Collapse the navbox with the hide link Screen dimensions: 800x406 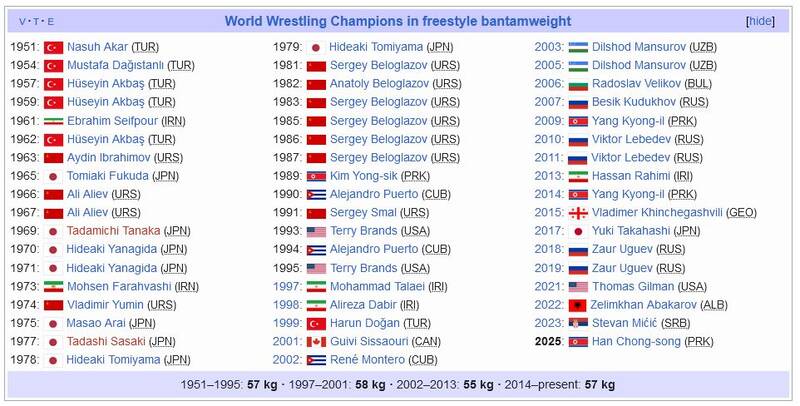tap(760, 20)
